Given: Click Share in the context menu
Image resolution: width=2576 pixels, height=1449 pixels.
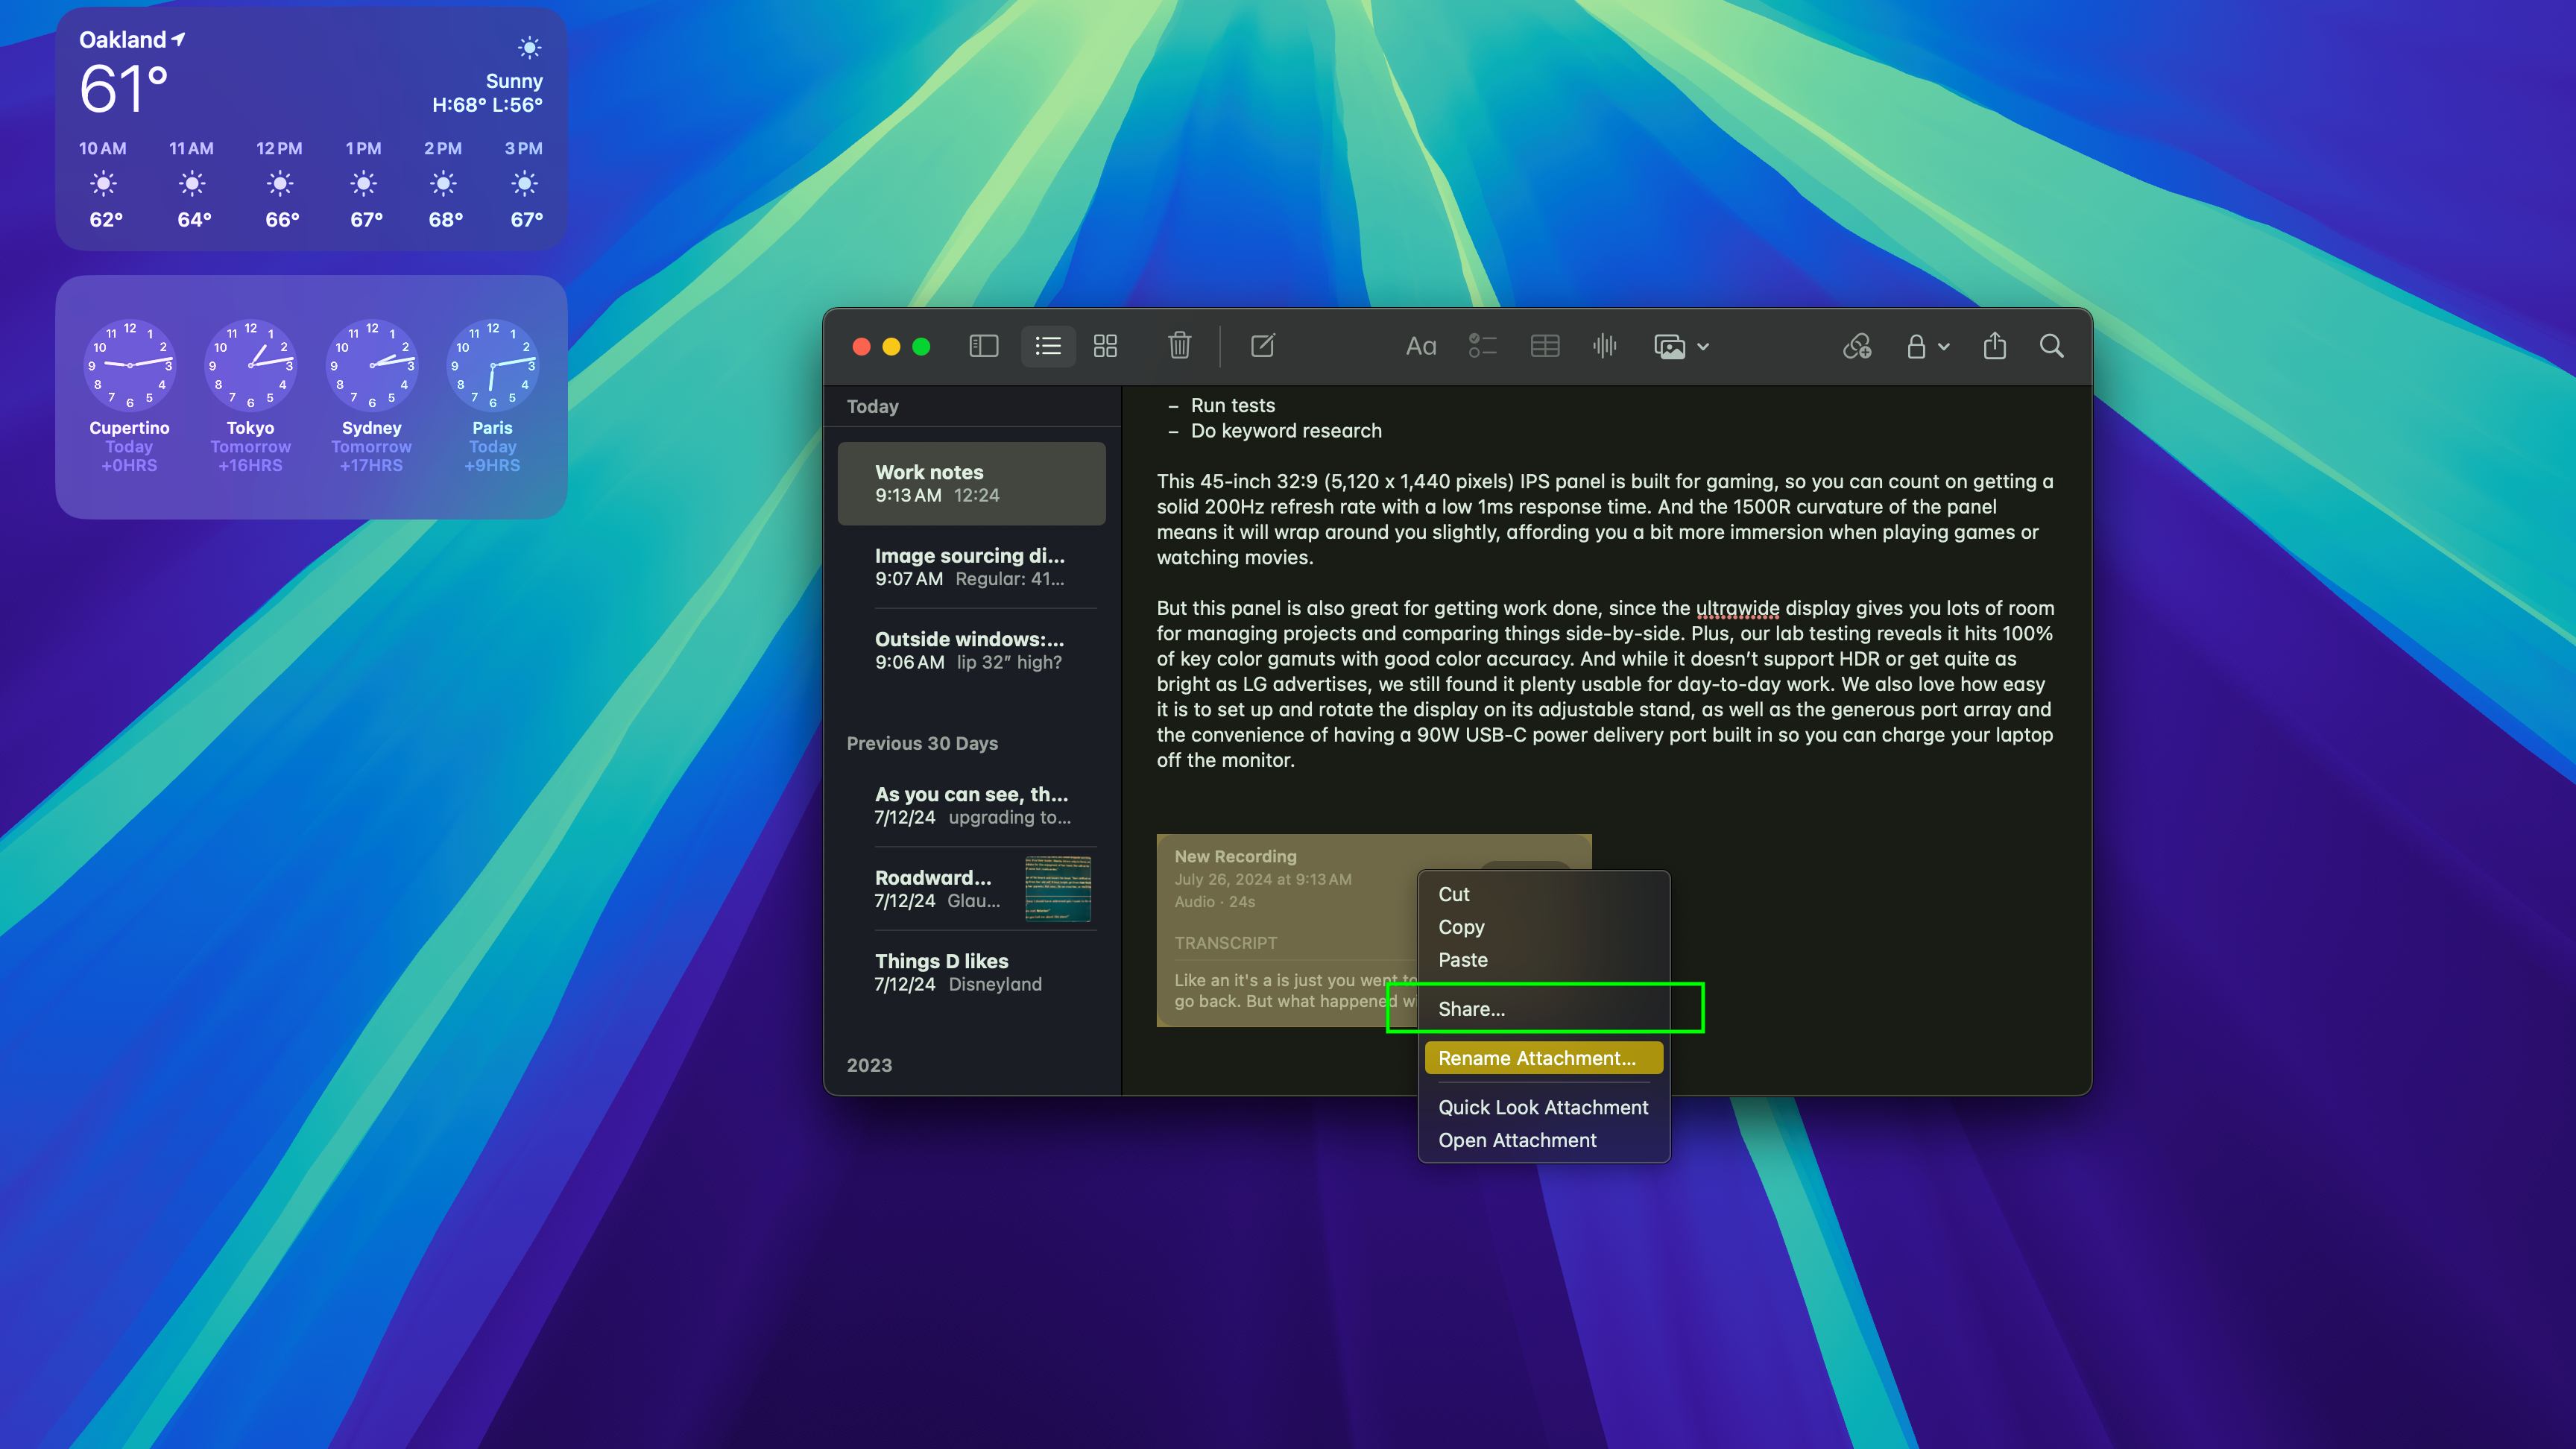Looking at the screenshot, I should pyautogui.click(x=1473, y=1008).
